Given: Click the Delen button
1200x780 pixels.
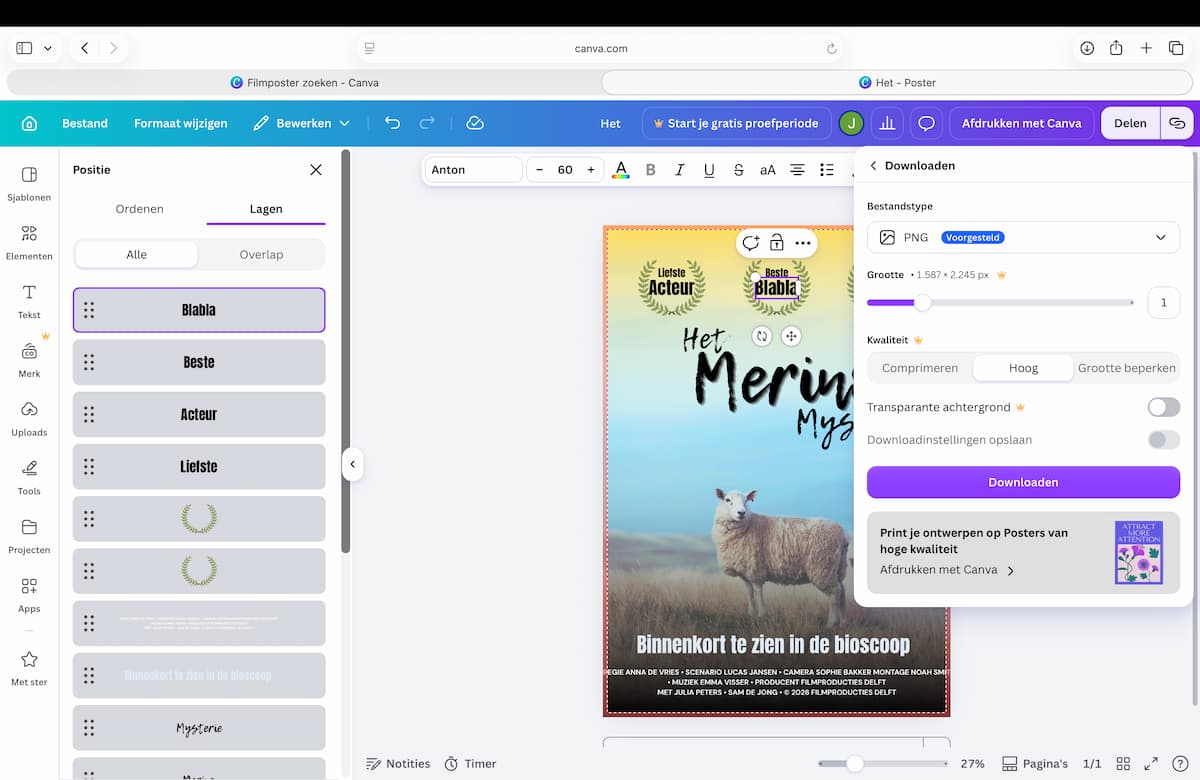Looking at the screenshot, I should pyautogui.click(x=1130, y=123).
